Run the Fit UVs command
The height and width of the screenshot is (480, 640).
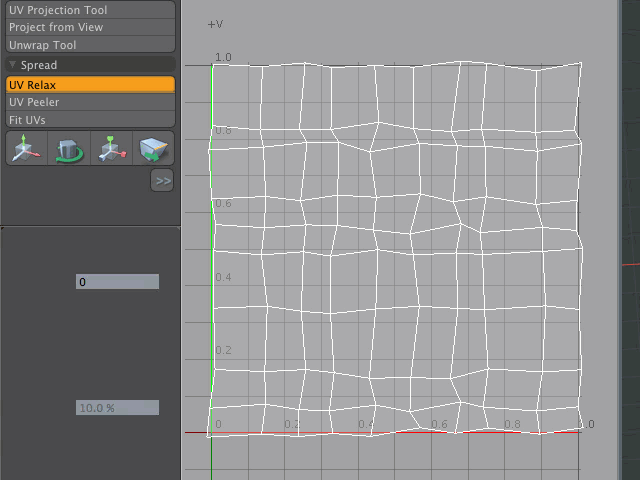click(x=88, y=120)
